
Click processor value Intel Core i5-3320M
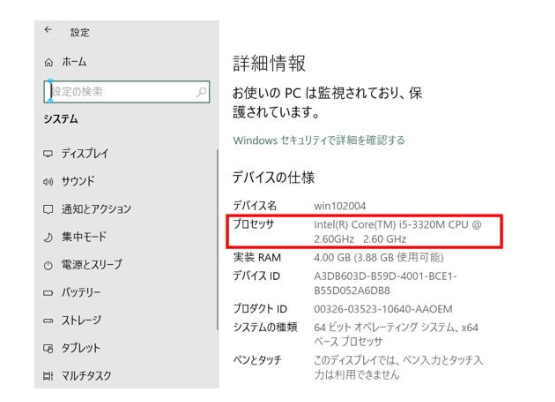tap(397, 232)
